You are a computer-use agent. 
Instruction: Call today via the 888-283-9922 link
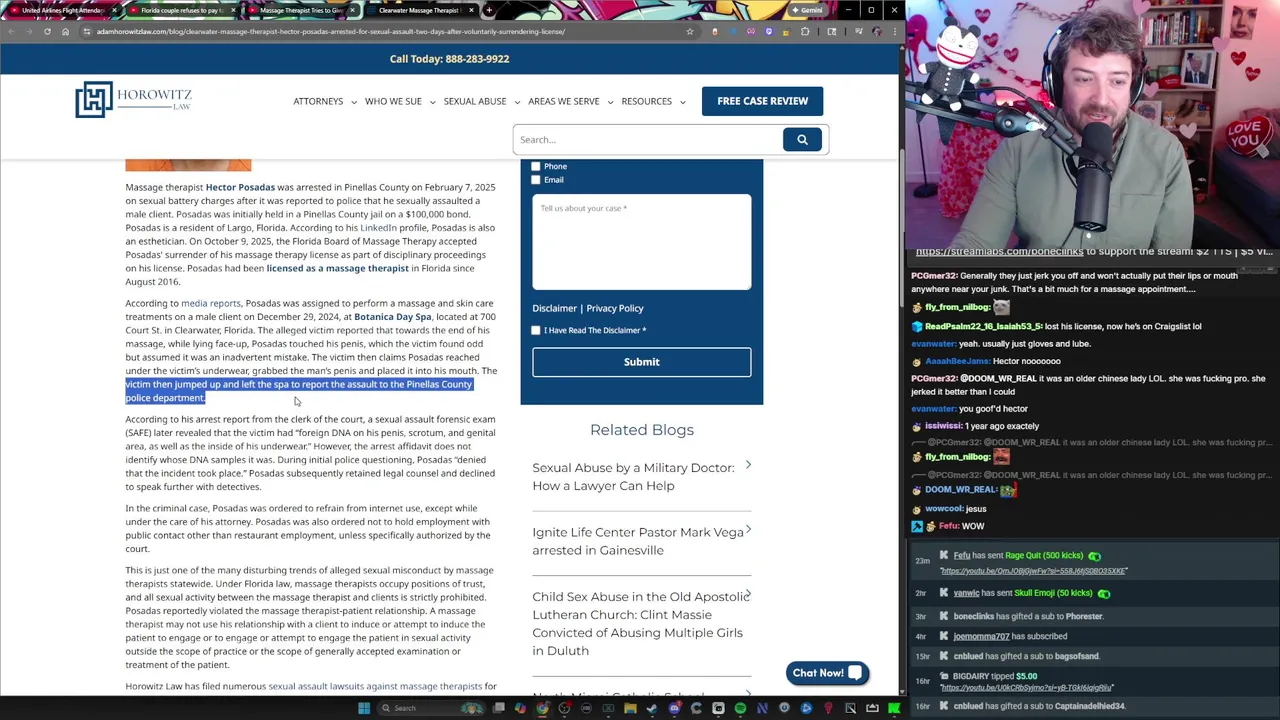click(x=449, y=59)
